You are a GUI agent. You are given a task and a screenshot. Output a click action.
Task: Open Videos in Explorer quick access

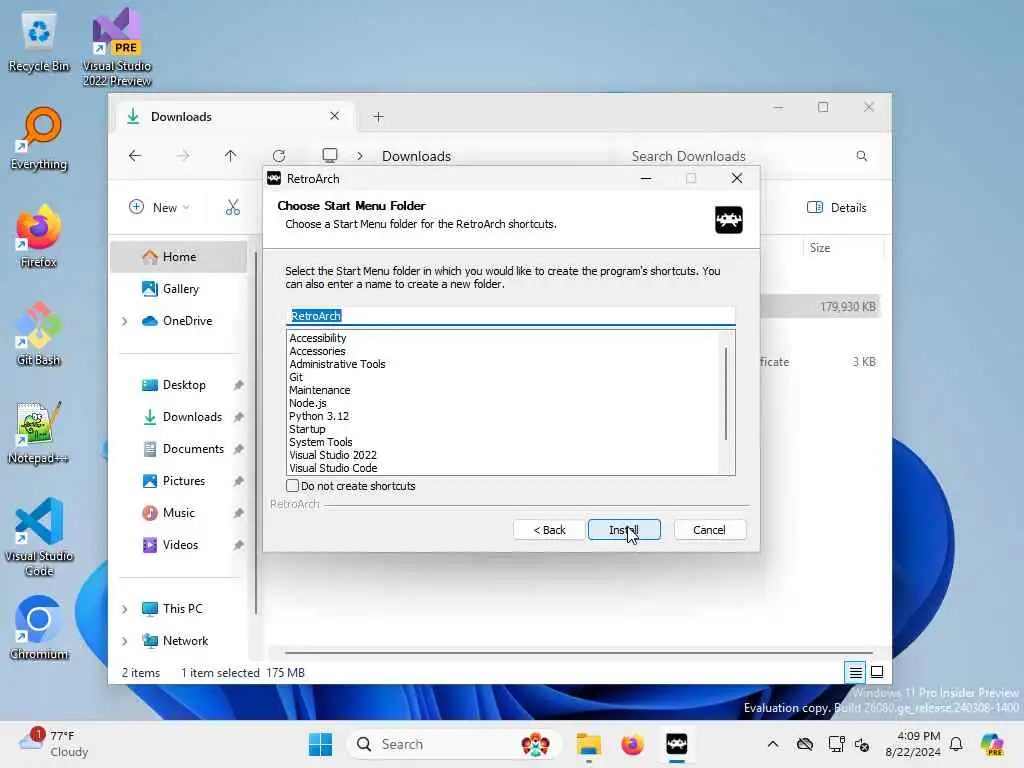click(x=180, y=545)
